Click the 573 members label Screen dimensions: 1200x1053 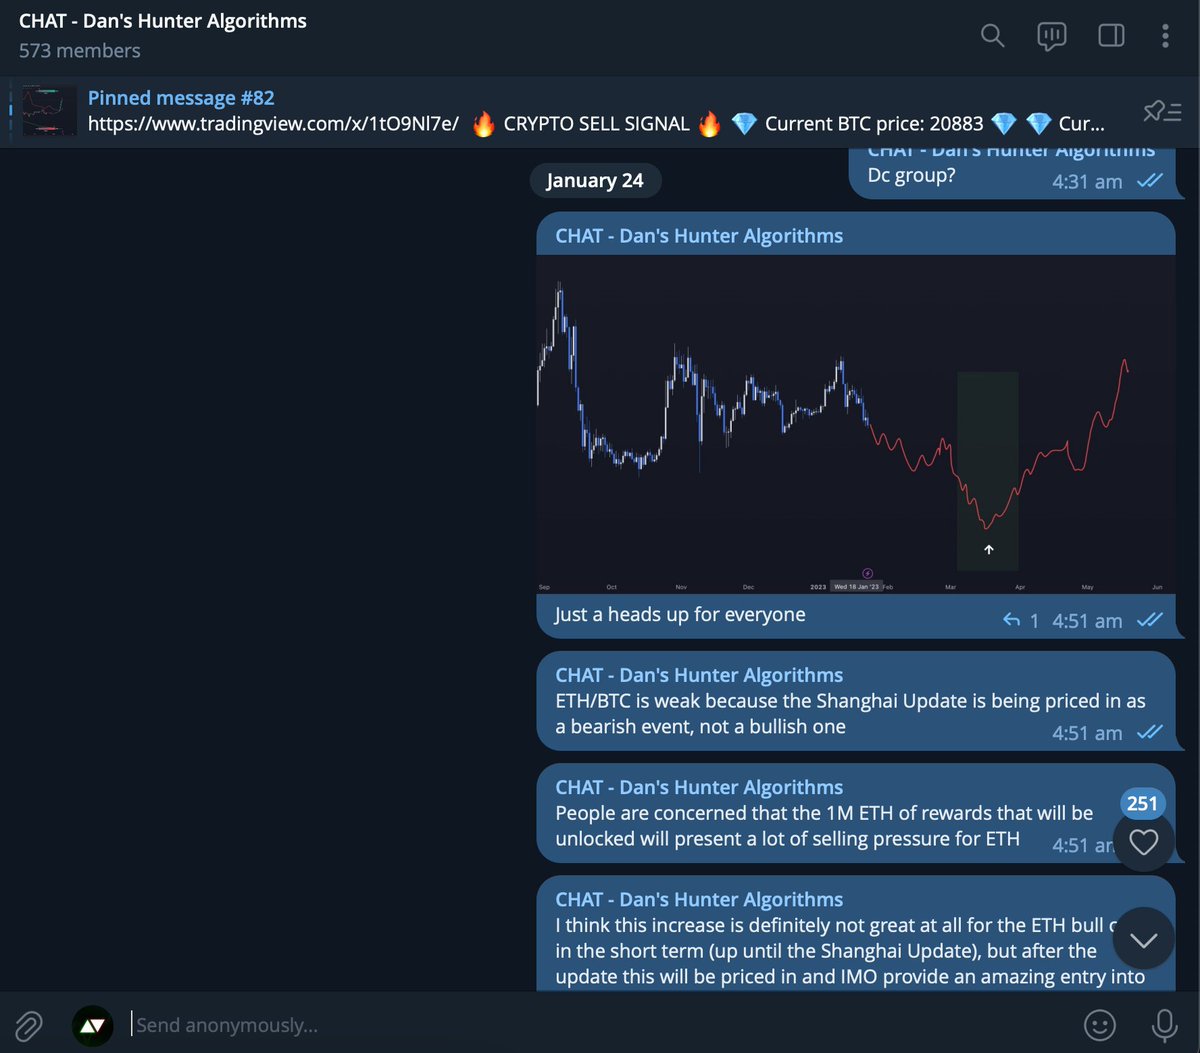(80, 50)
